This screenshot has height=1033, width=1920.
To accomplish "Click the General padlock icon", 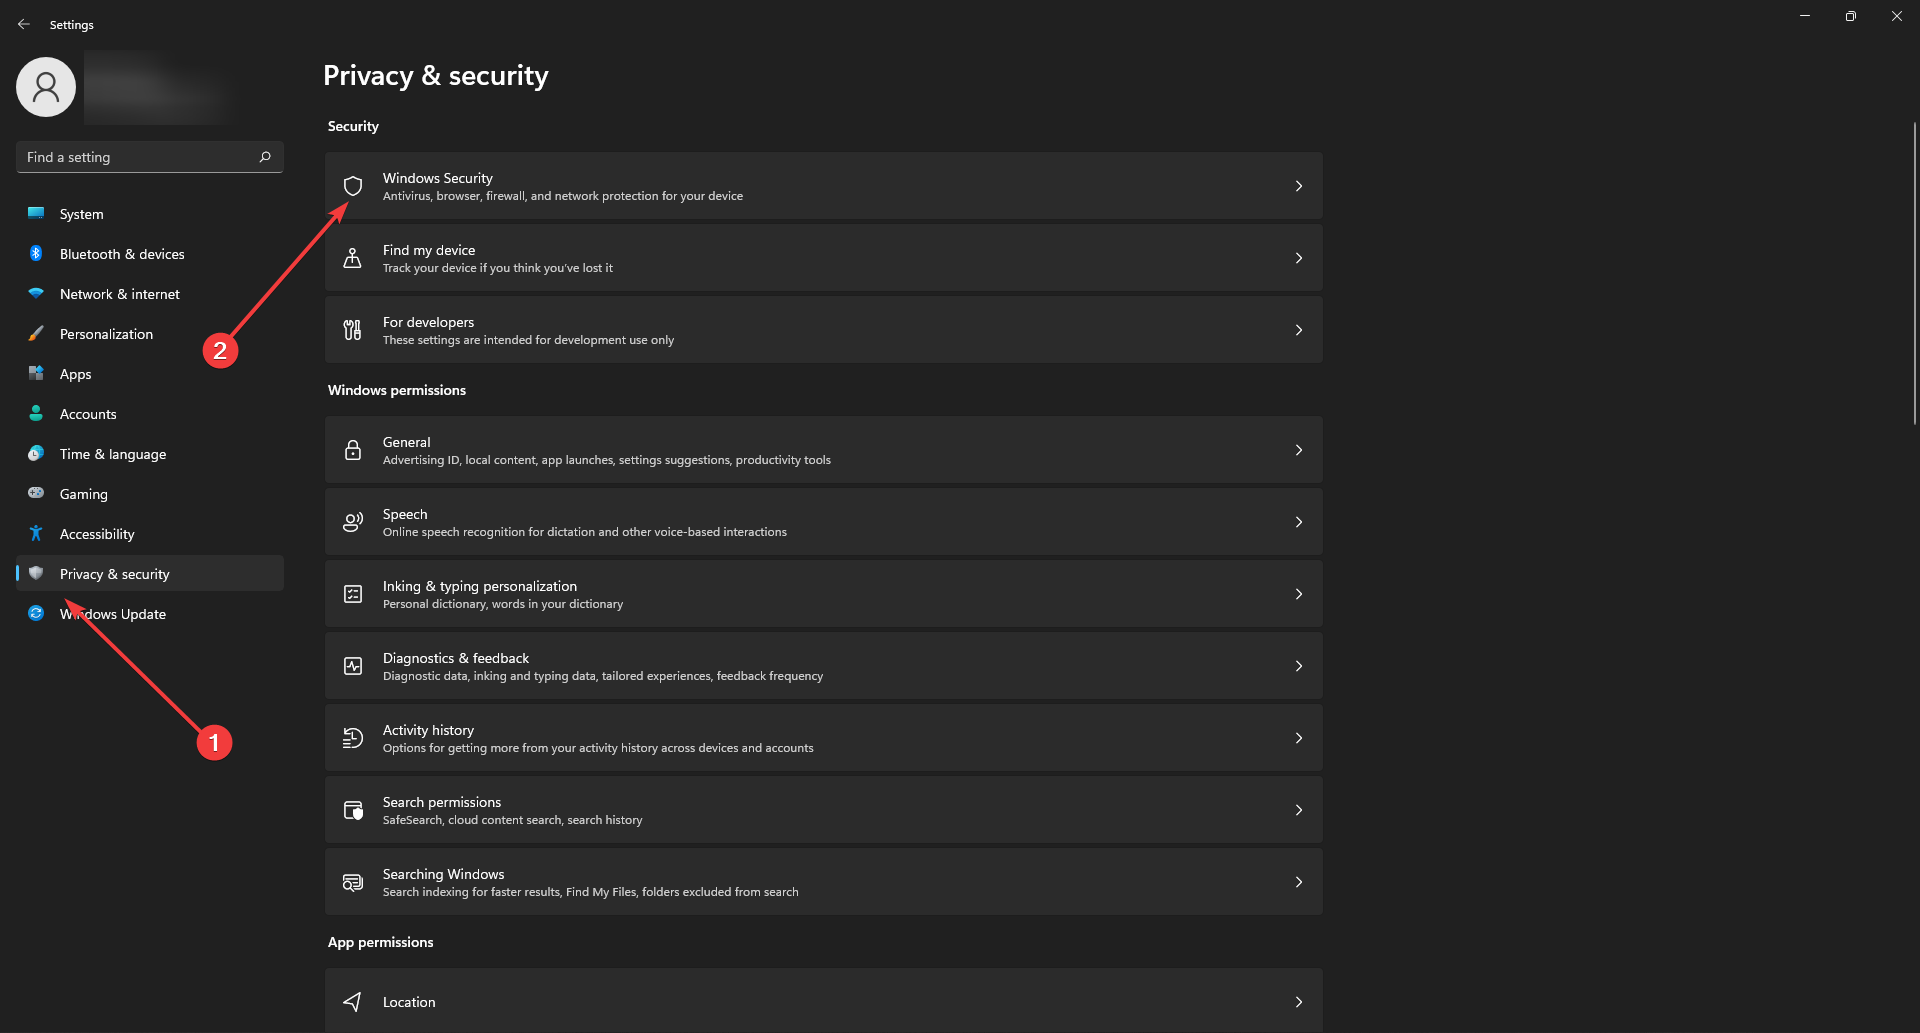I will point(353,450).
